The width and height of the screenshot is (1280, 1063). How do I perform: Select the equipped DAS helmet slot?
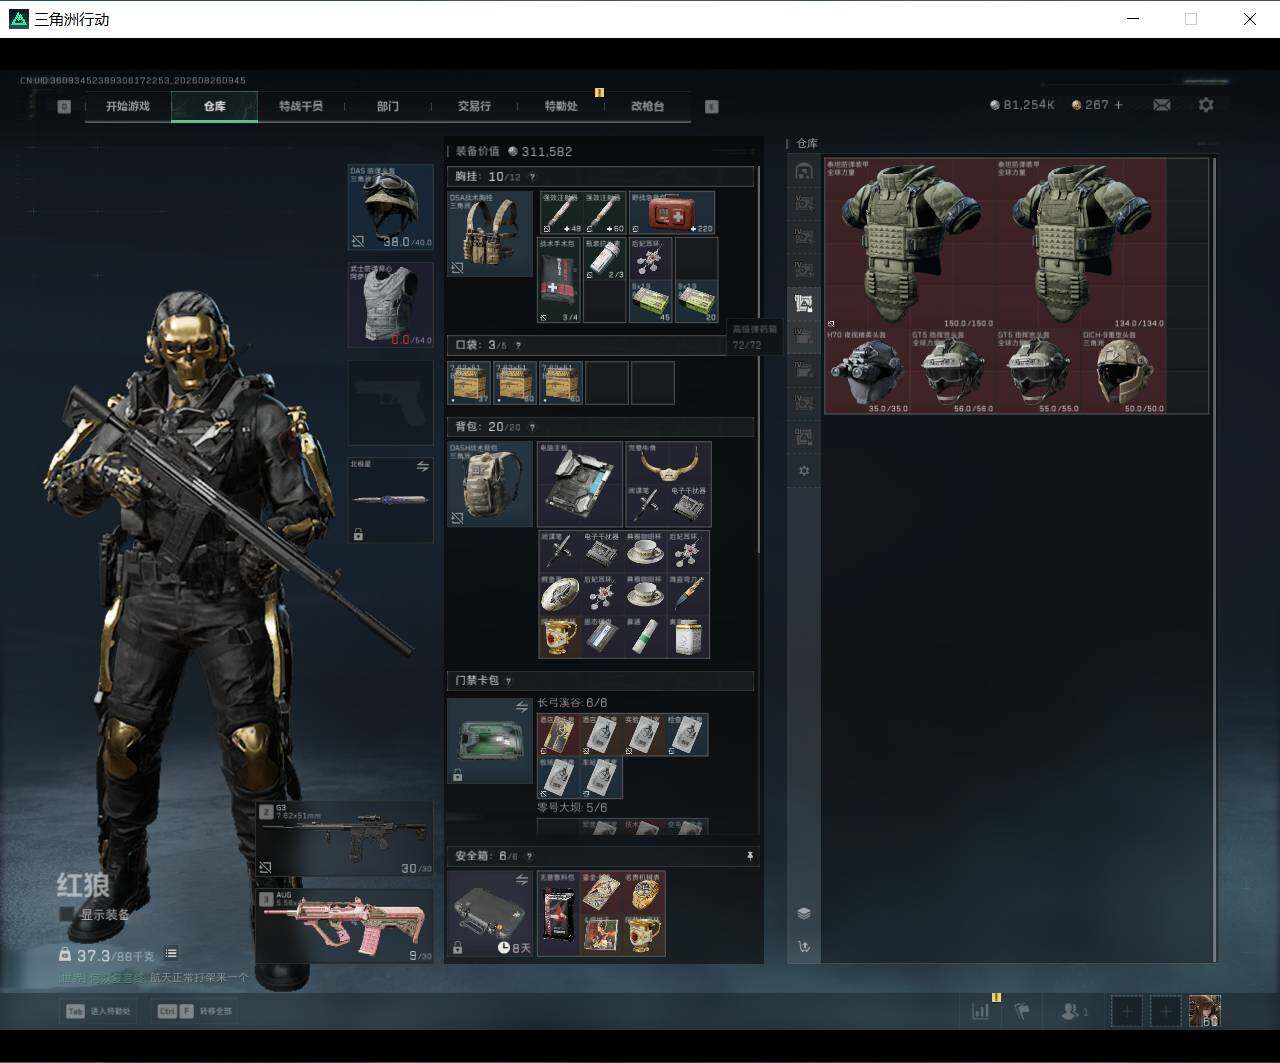pos(390,207)
